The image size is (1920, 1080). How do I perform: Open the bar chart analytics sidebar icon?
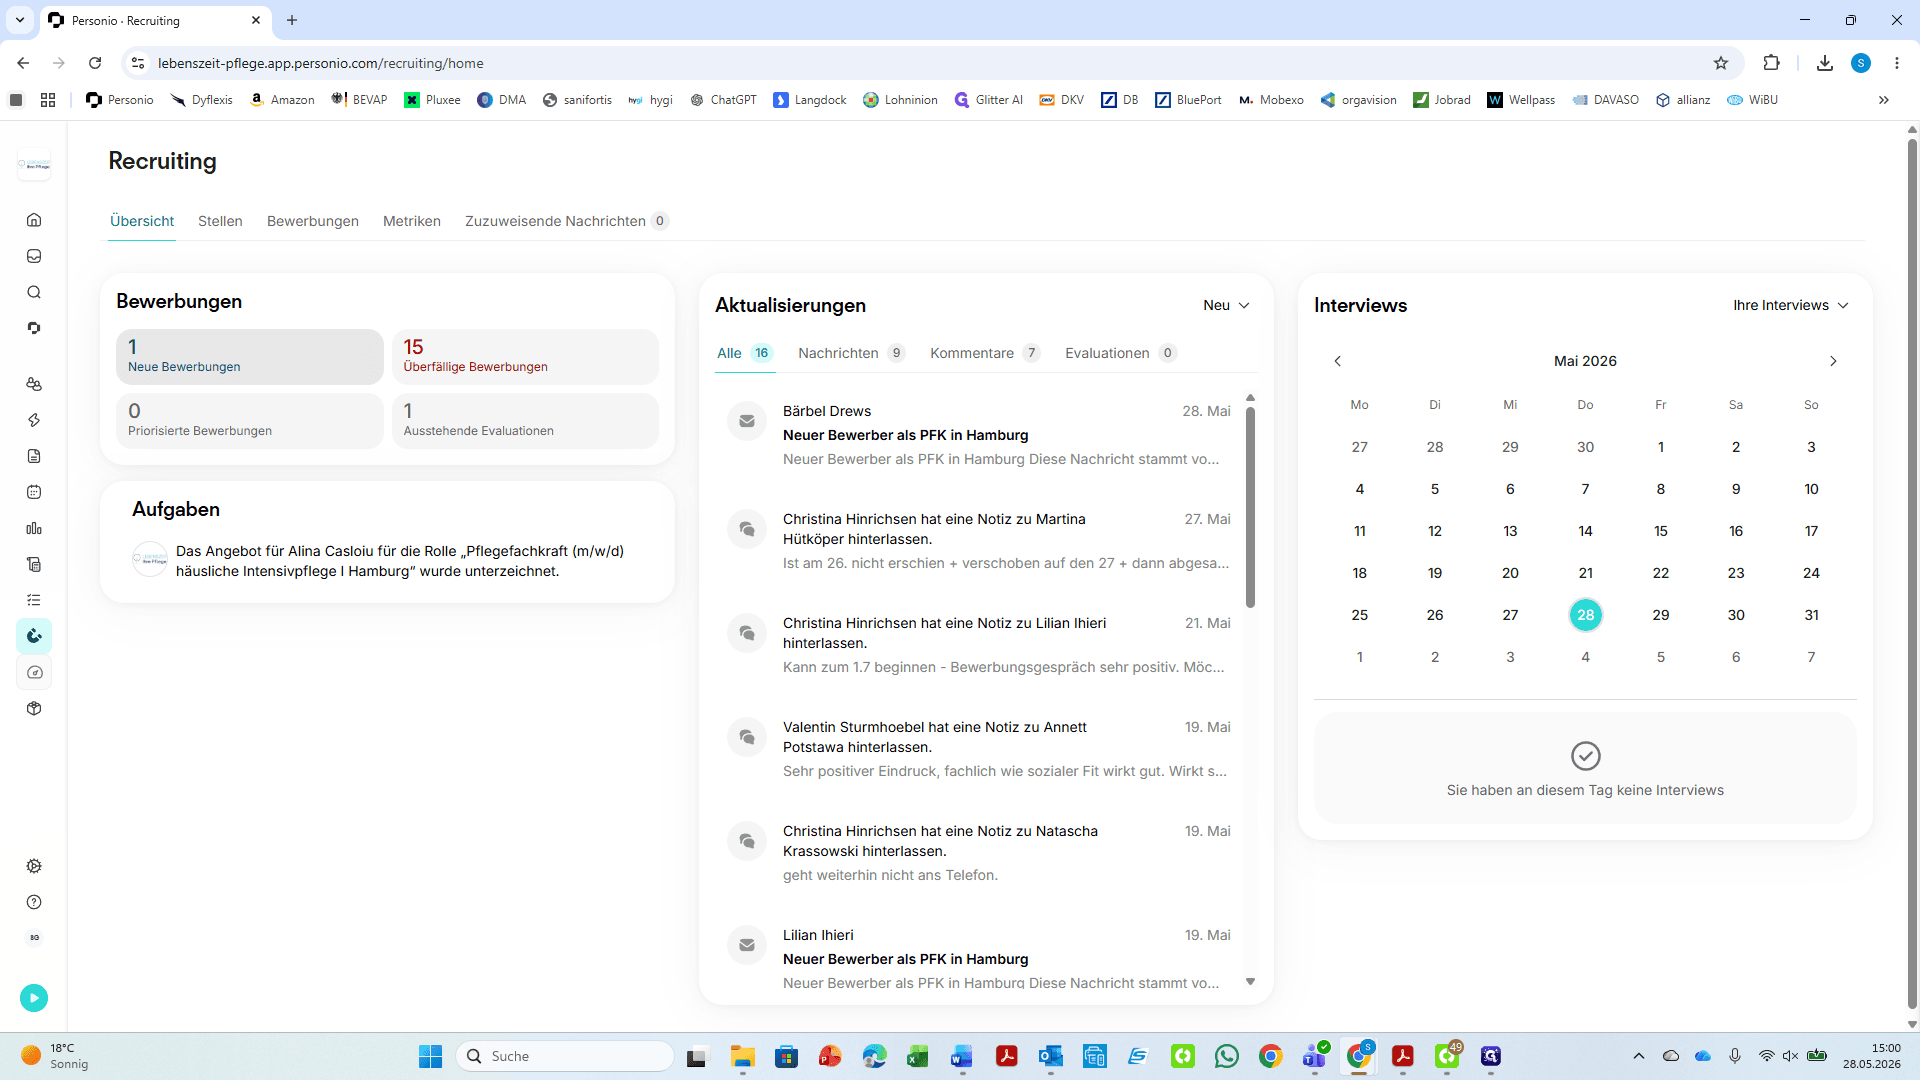(34, 528)
